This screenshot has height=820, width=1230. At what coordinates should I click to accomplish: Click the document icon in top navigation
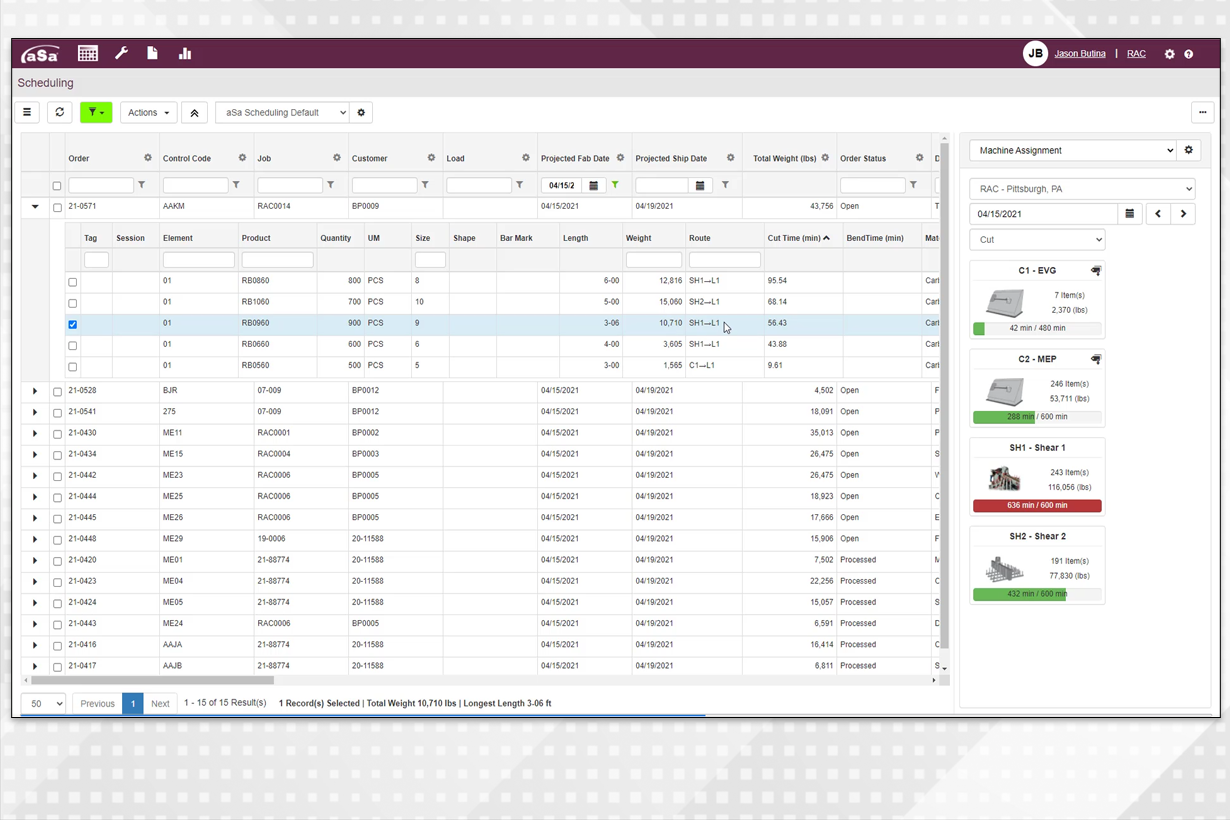[152, 54]
